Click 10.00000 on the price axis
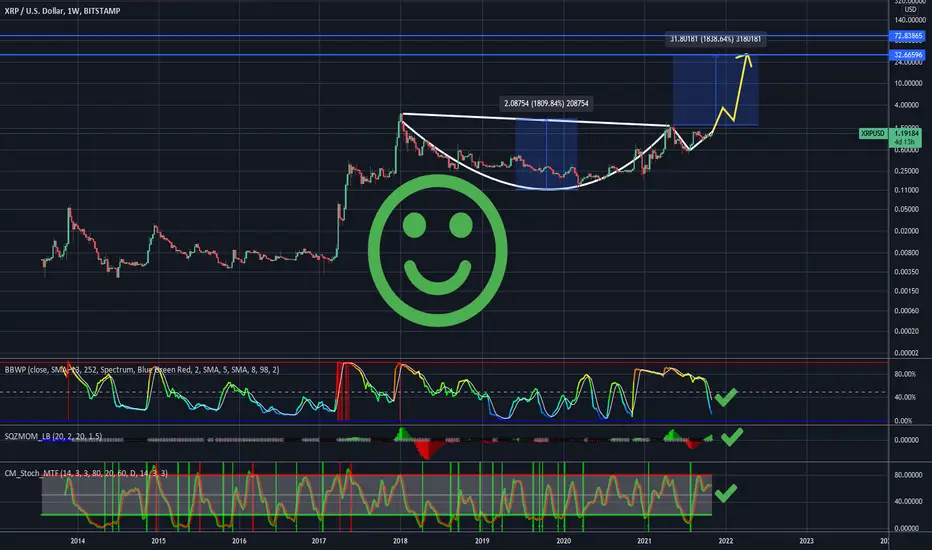This screenshot has height=550, width=932. pyautogui.click(x=908, y=83)
